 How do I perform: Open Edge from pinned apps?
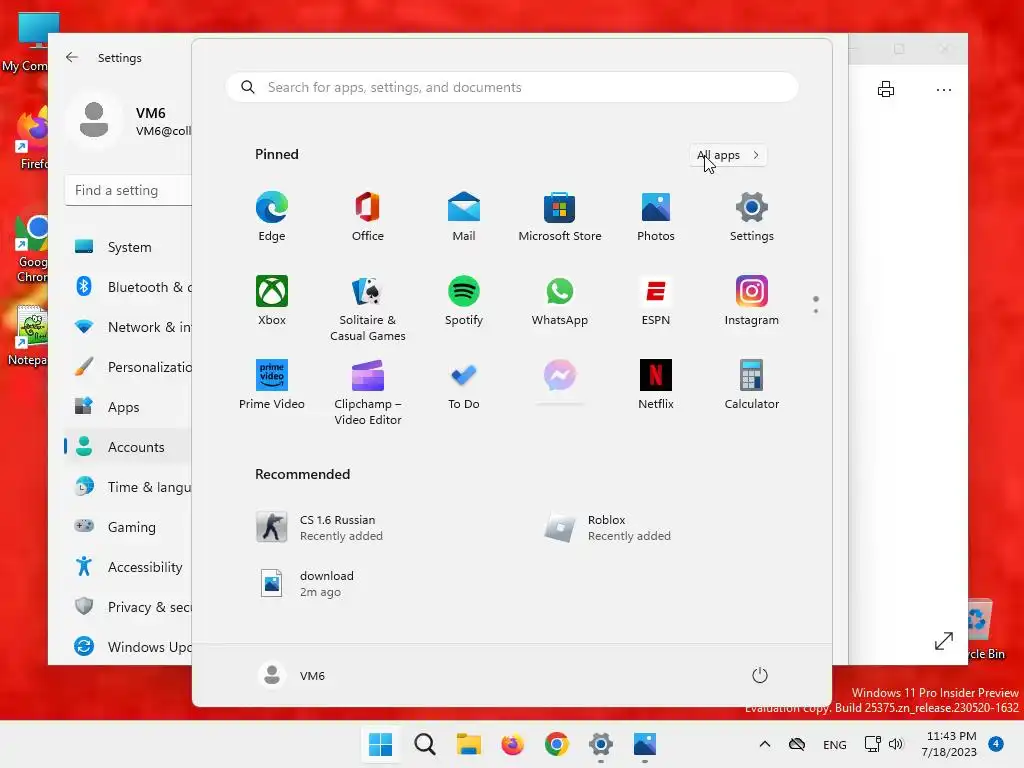(272, 216)
